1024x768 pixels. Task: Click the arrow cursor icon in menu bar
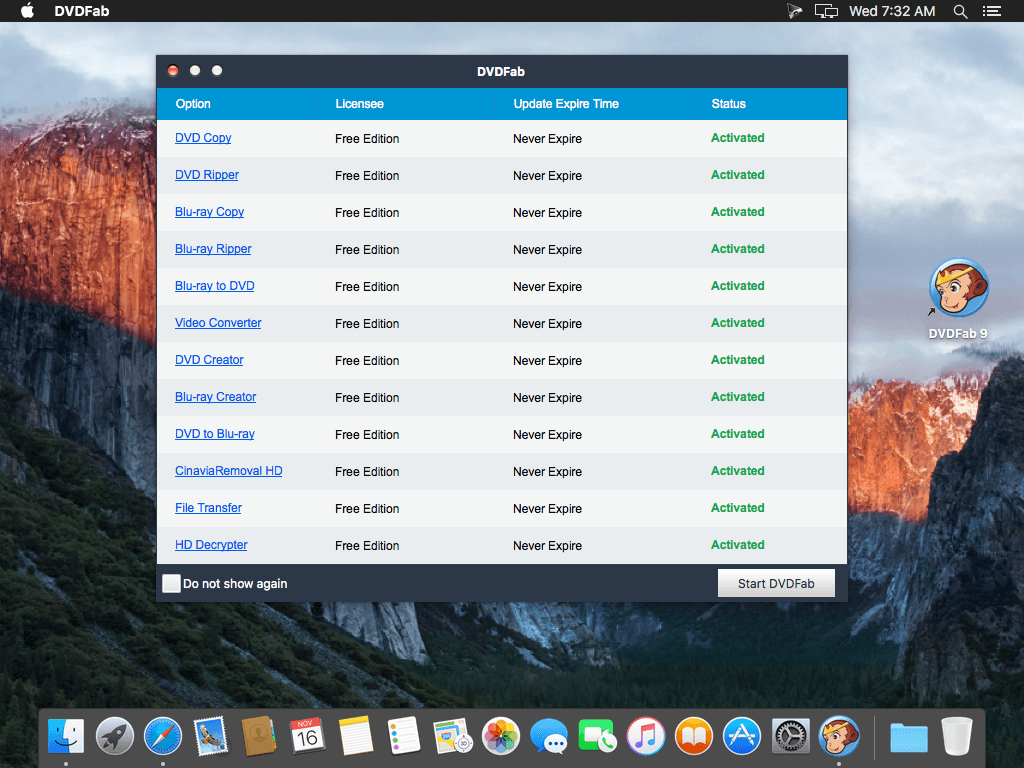tap(794, 11)
